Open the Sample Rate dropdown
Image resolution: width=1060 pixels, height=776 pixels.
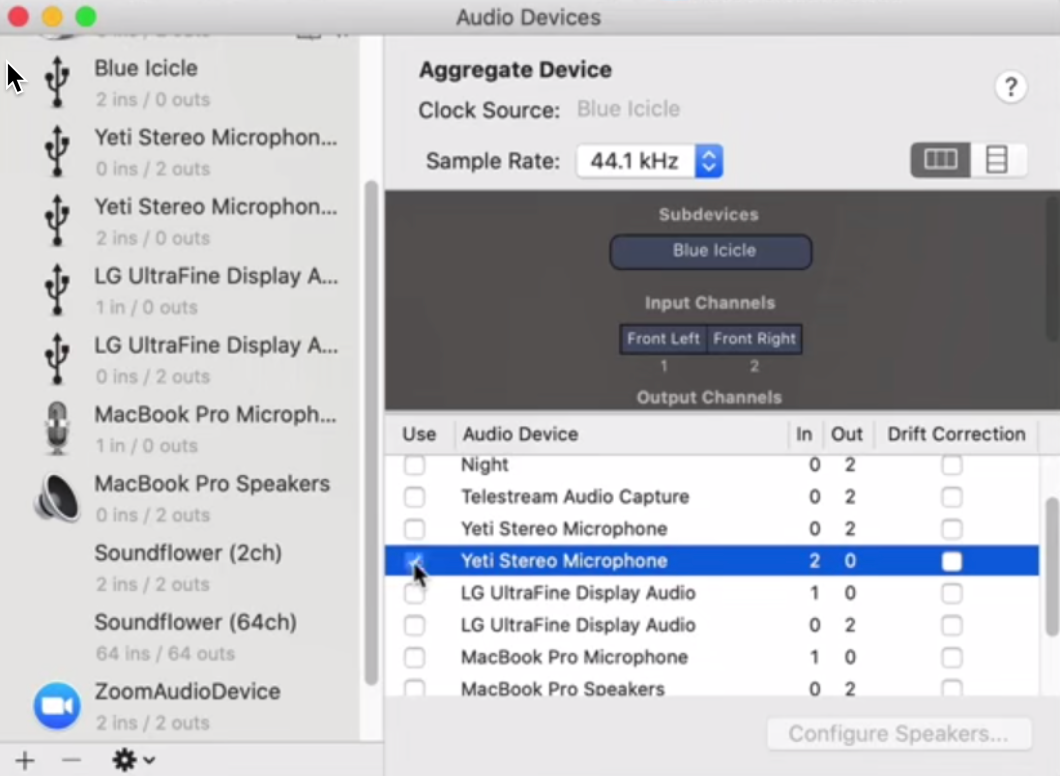pyautogui.click(x=650, y=162)
